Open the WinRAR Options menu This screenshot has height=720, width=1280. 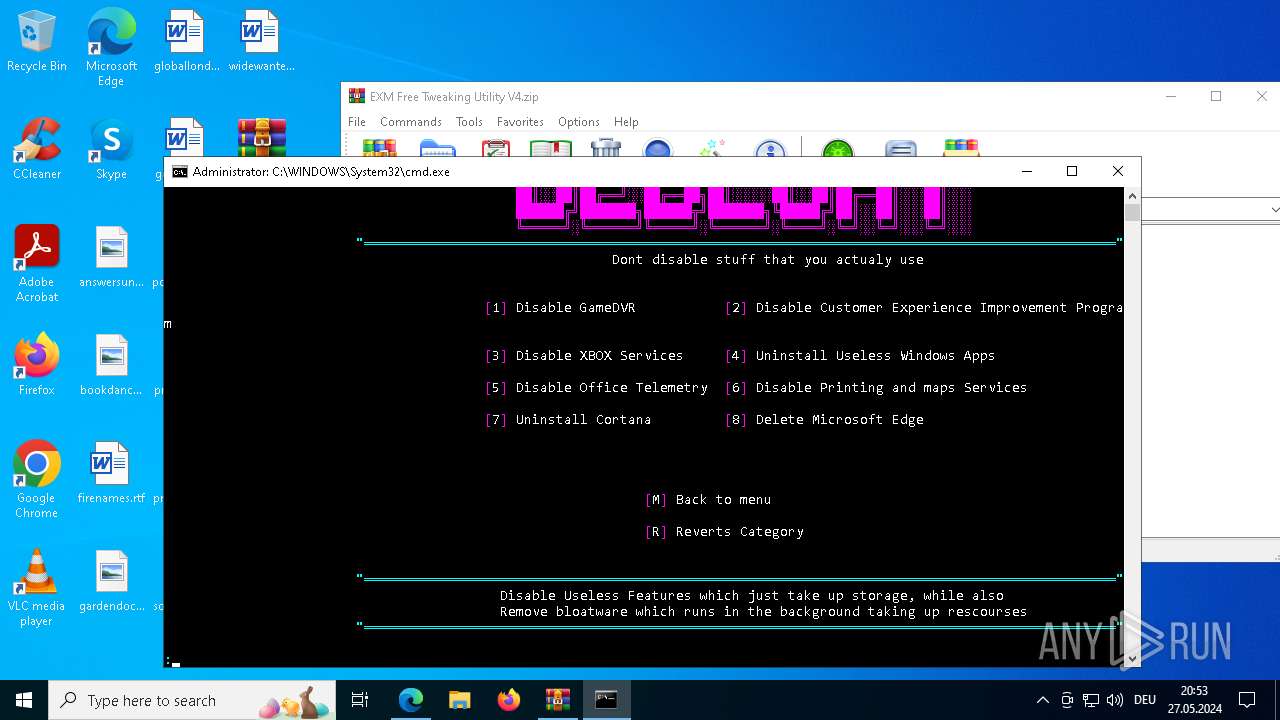click(579, 122)
